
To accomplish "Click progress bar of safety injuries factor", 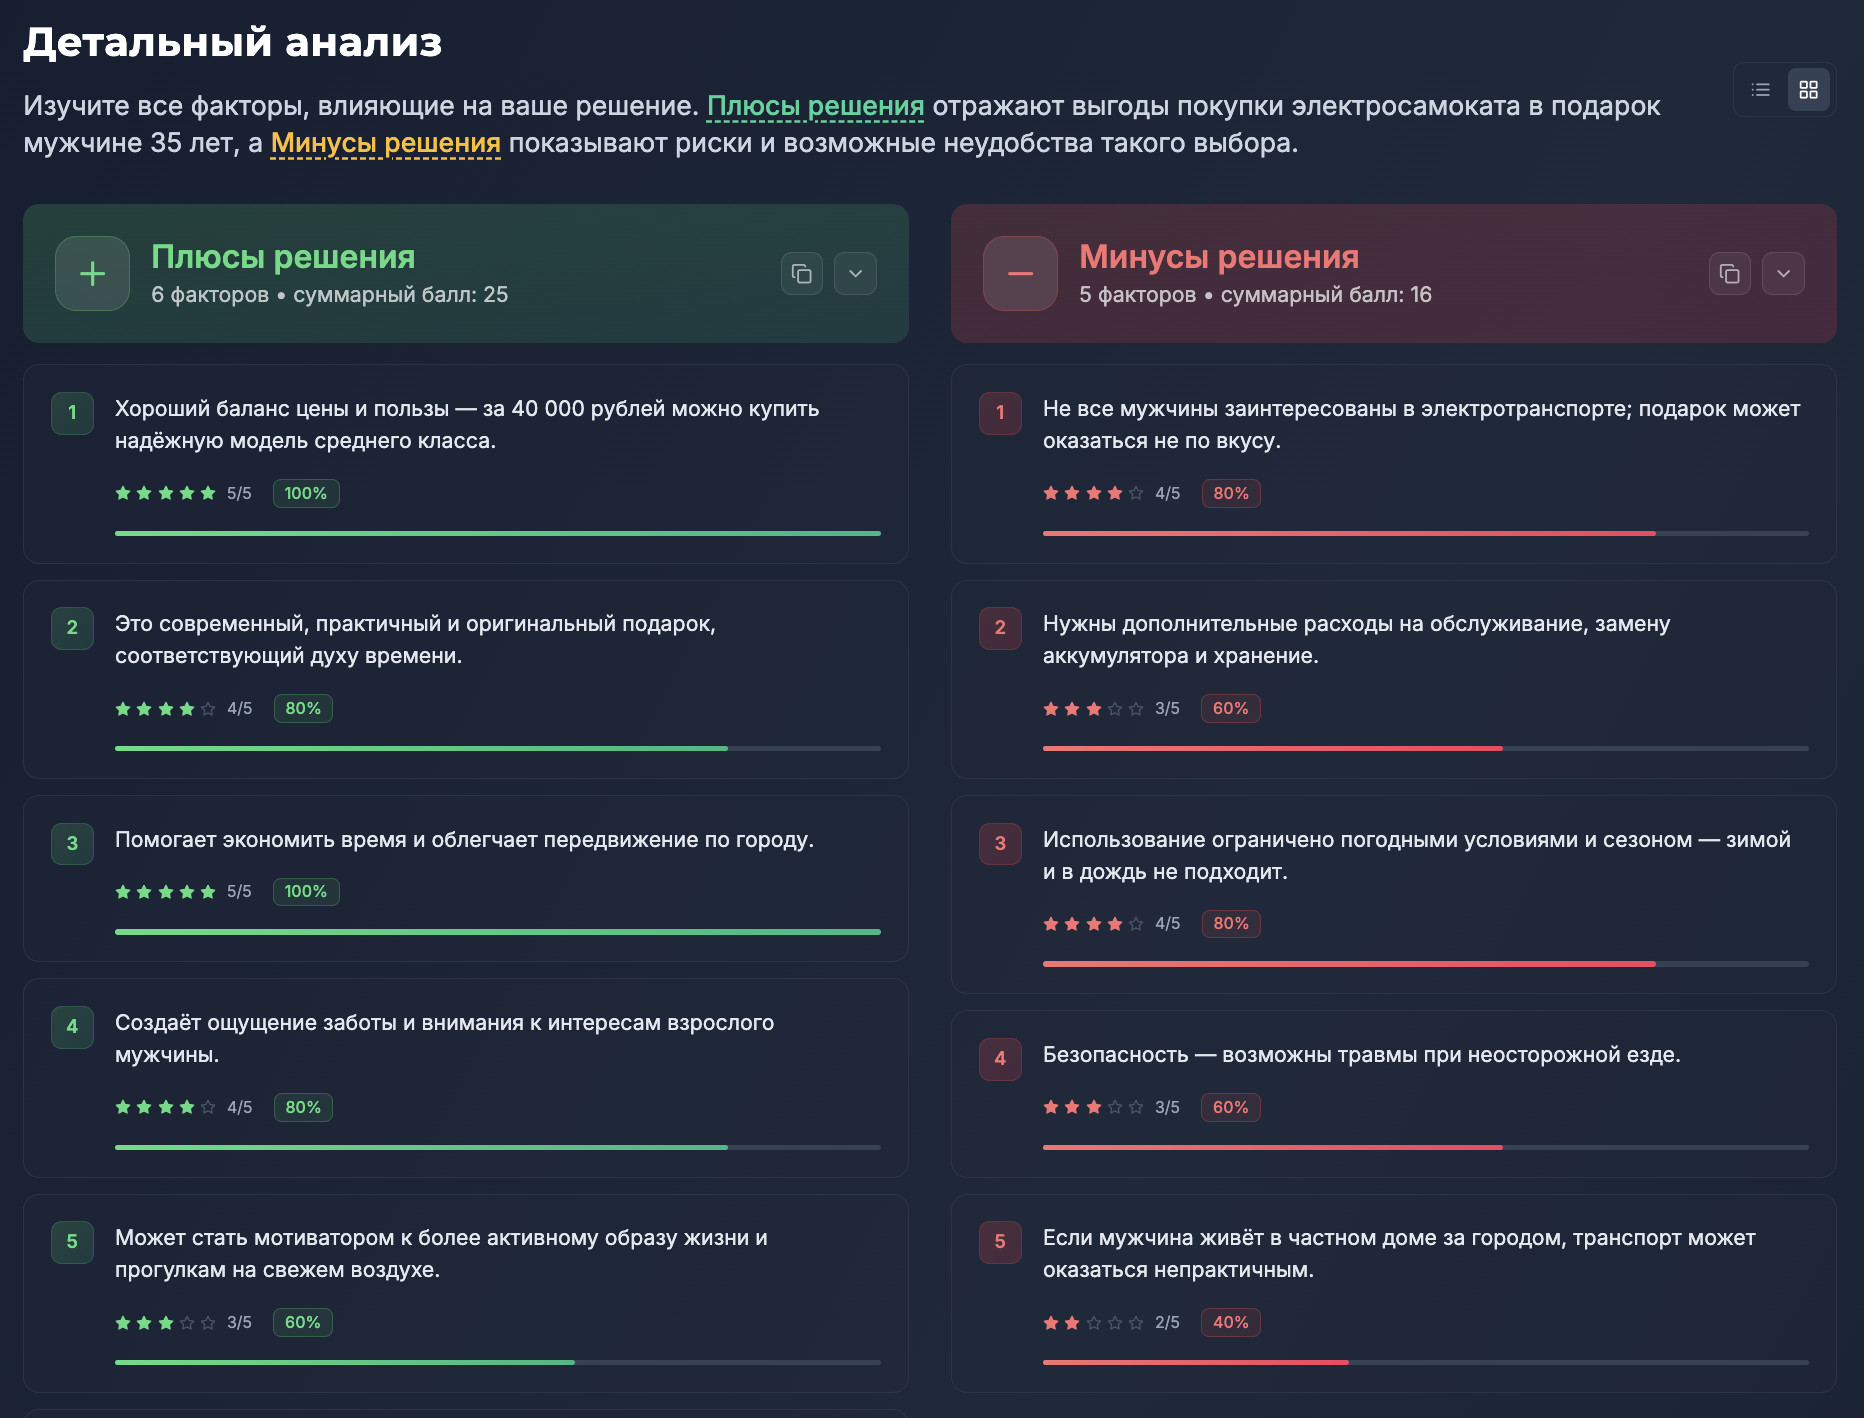I will coord(1425,1147).
